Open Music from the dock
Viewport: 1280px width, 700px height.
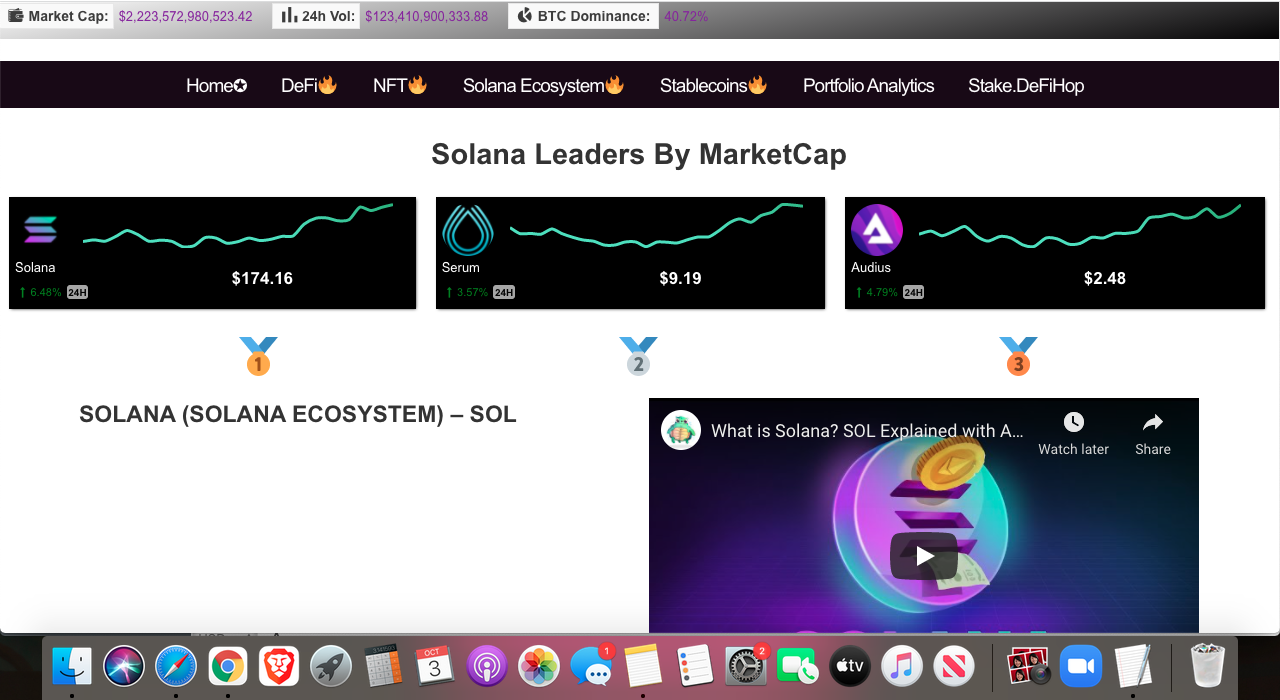point(902,666)
